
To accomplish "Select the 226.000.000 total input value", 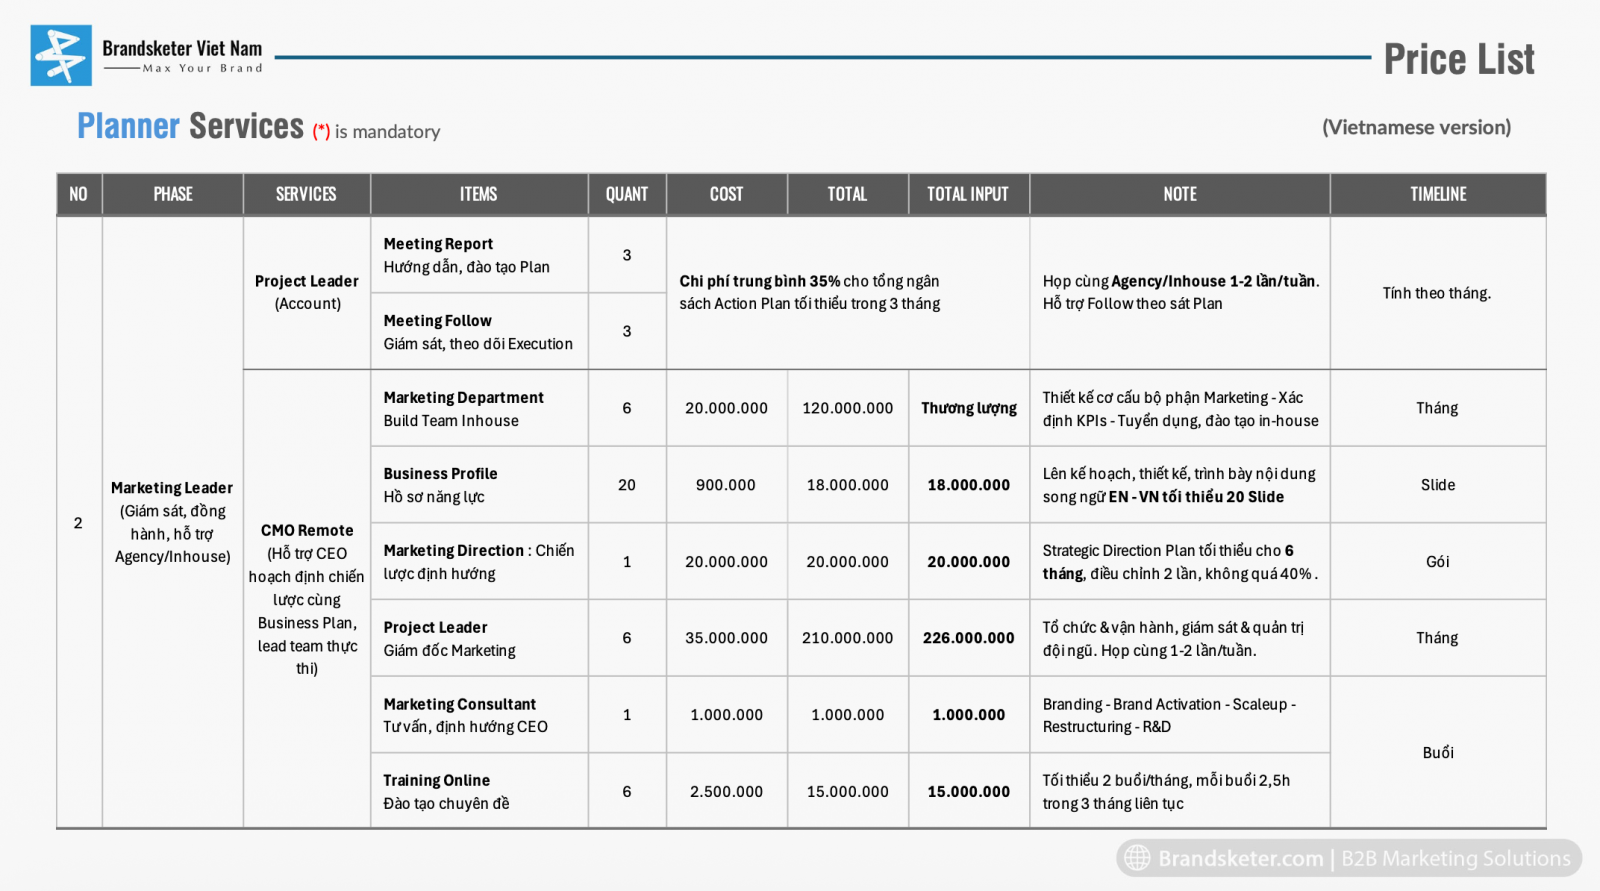I will click(968, 638).
